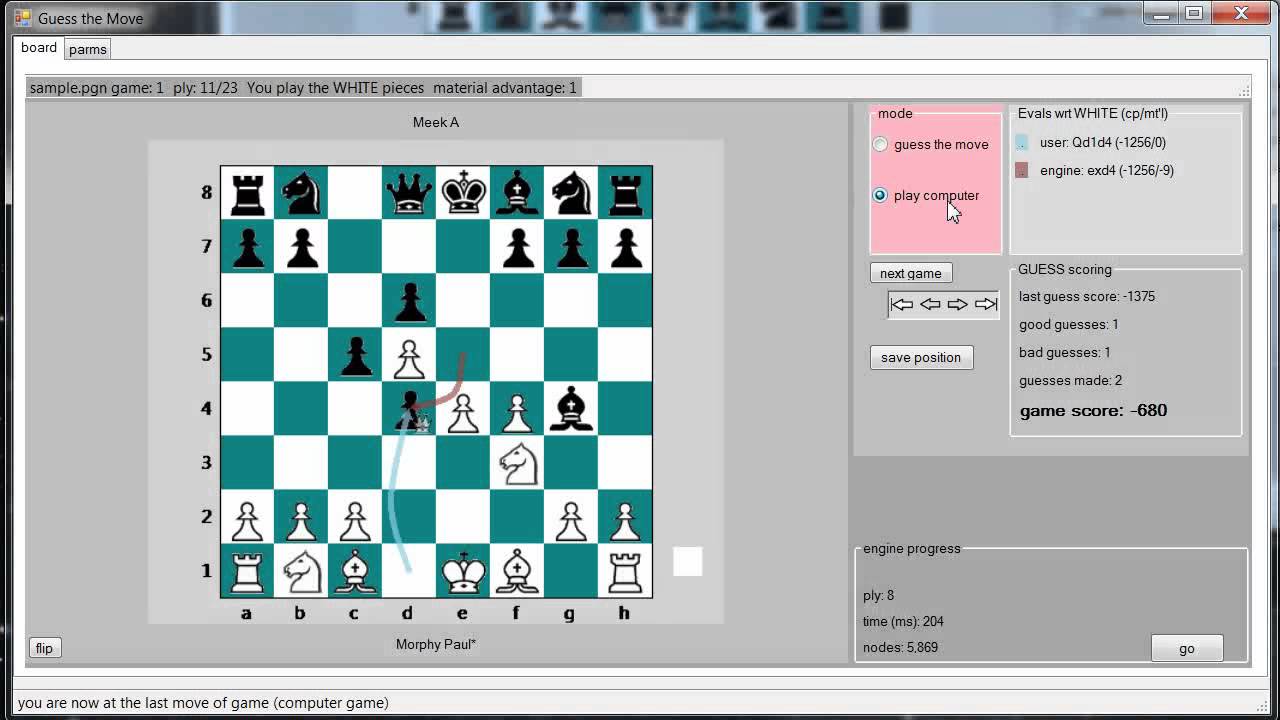
Task: Select the black rook on a8
Action: tap(247, 192)
